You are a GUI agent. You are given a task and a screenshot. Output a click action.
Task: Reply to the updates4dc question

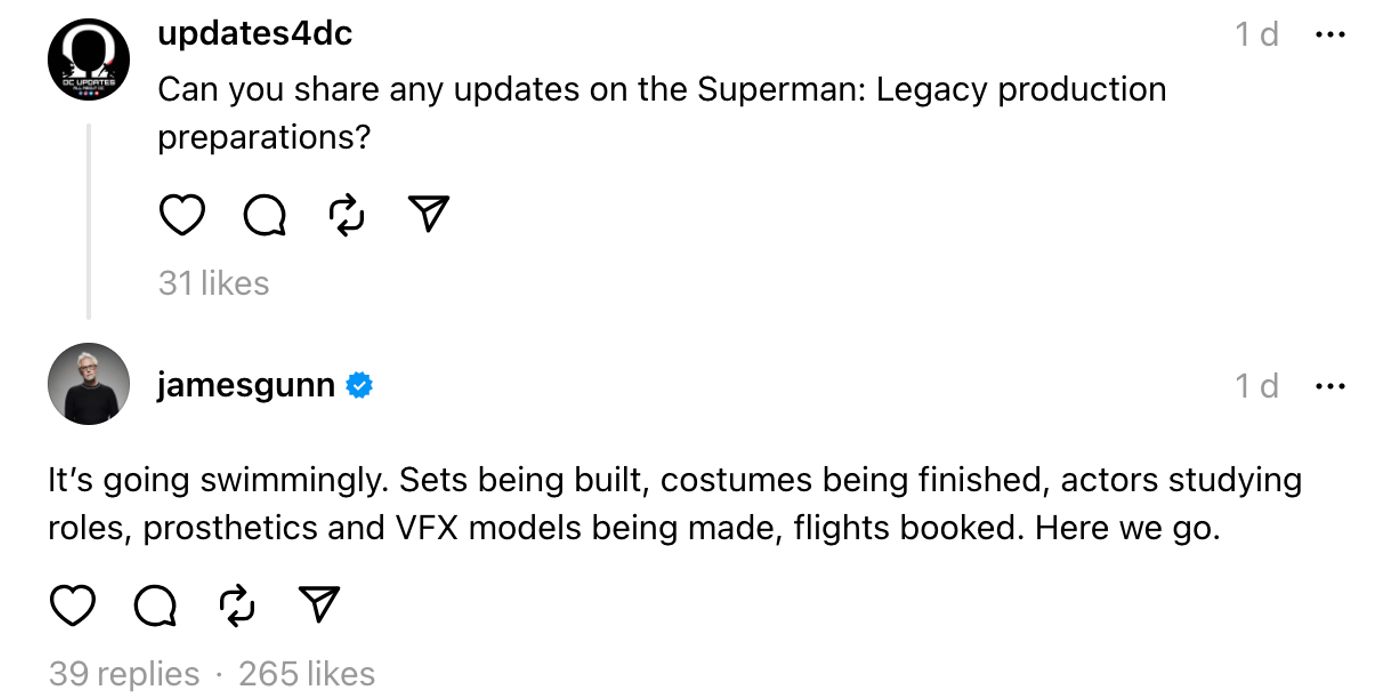264,215
